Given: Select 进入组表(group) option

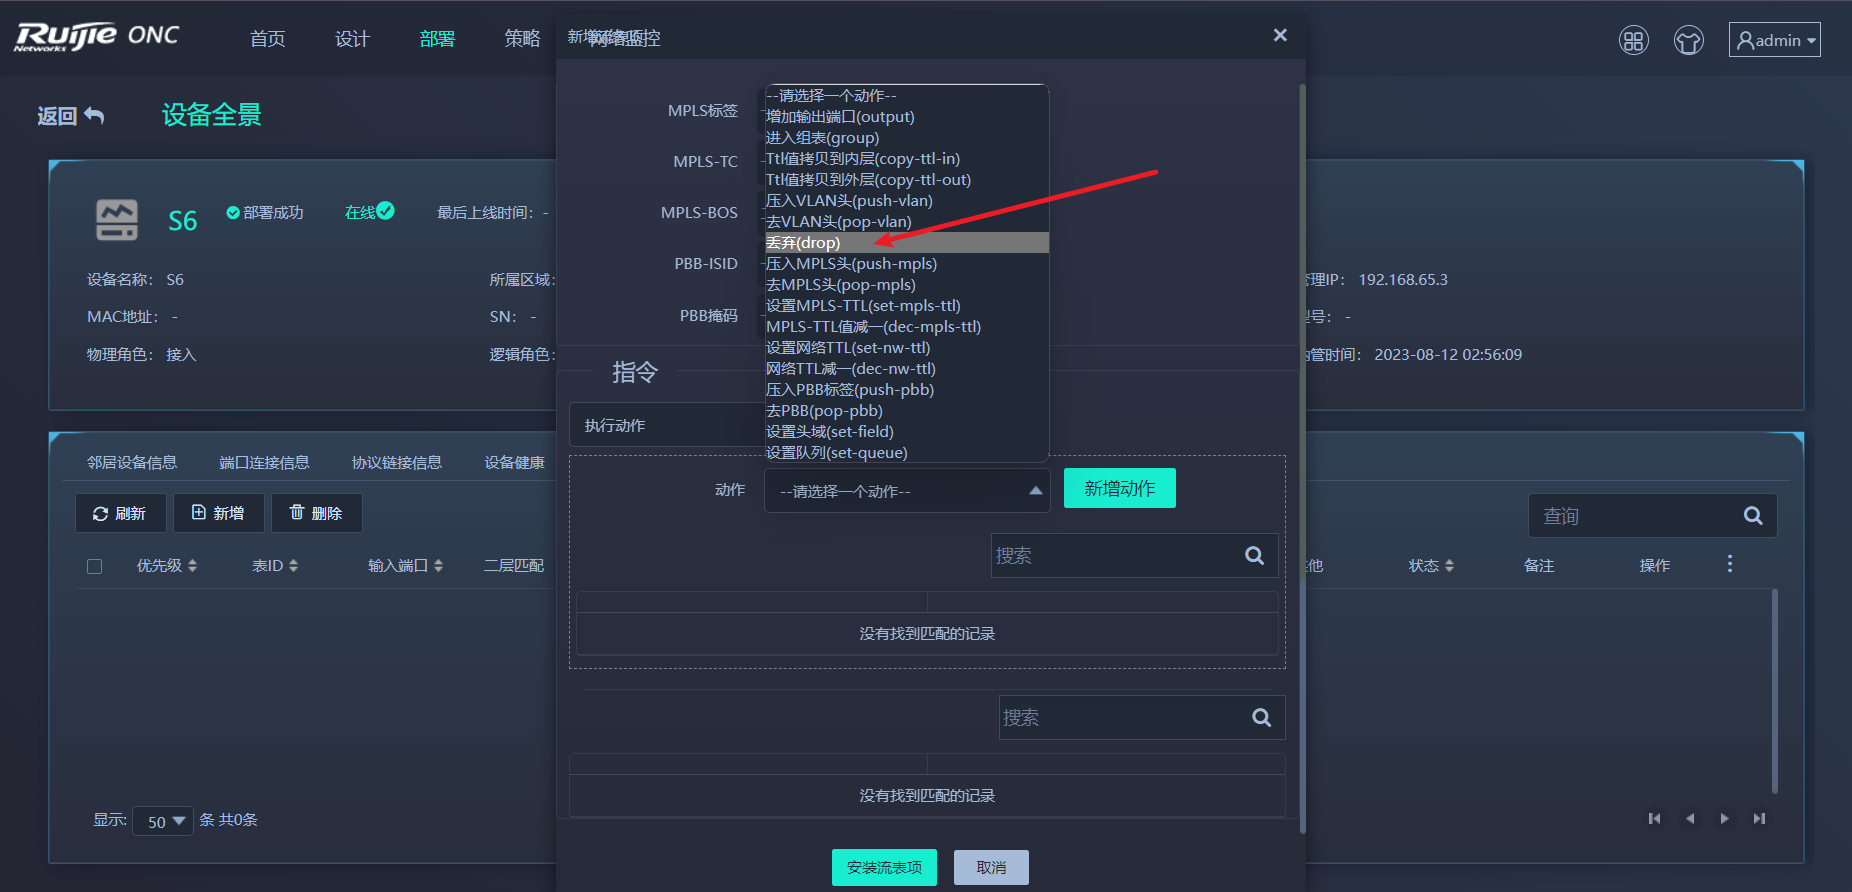Looking at the screenshot, I should 907,138.
